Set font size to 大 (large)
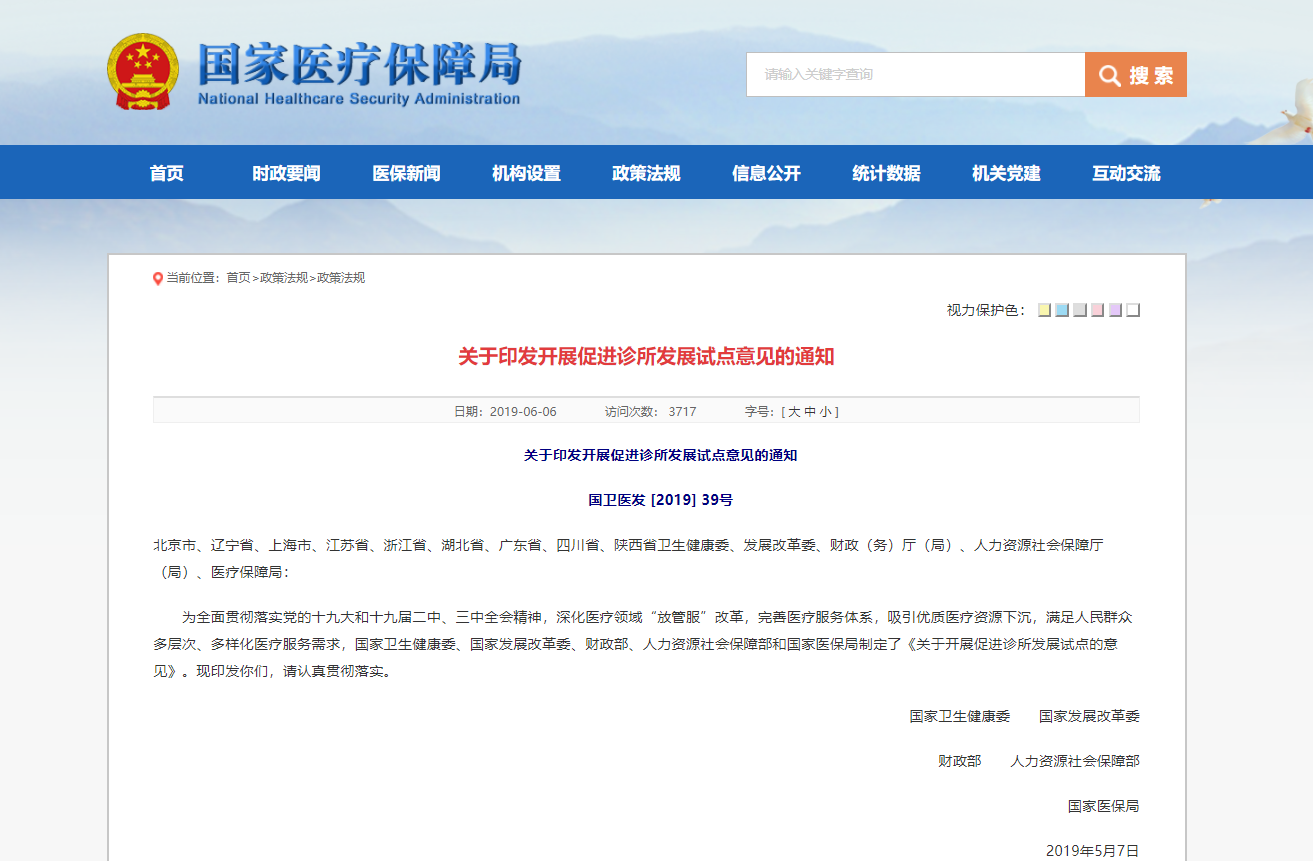Screen dimensions: 1313x861 [794, 412]
